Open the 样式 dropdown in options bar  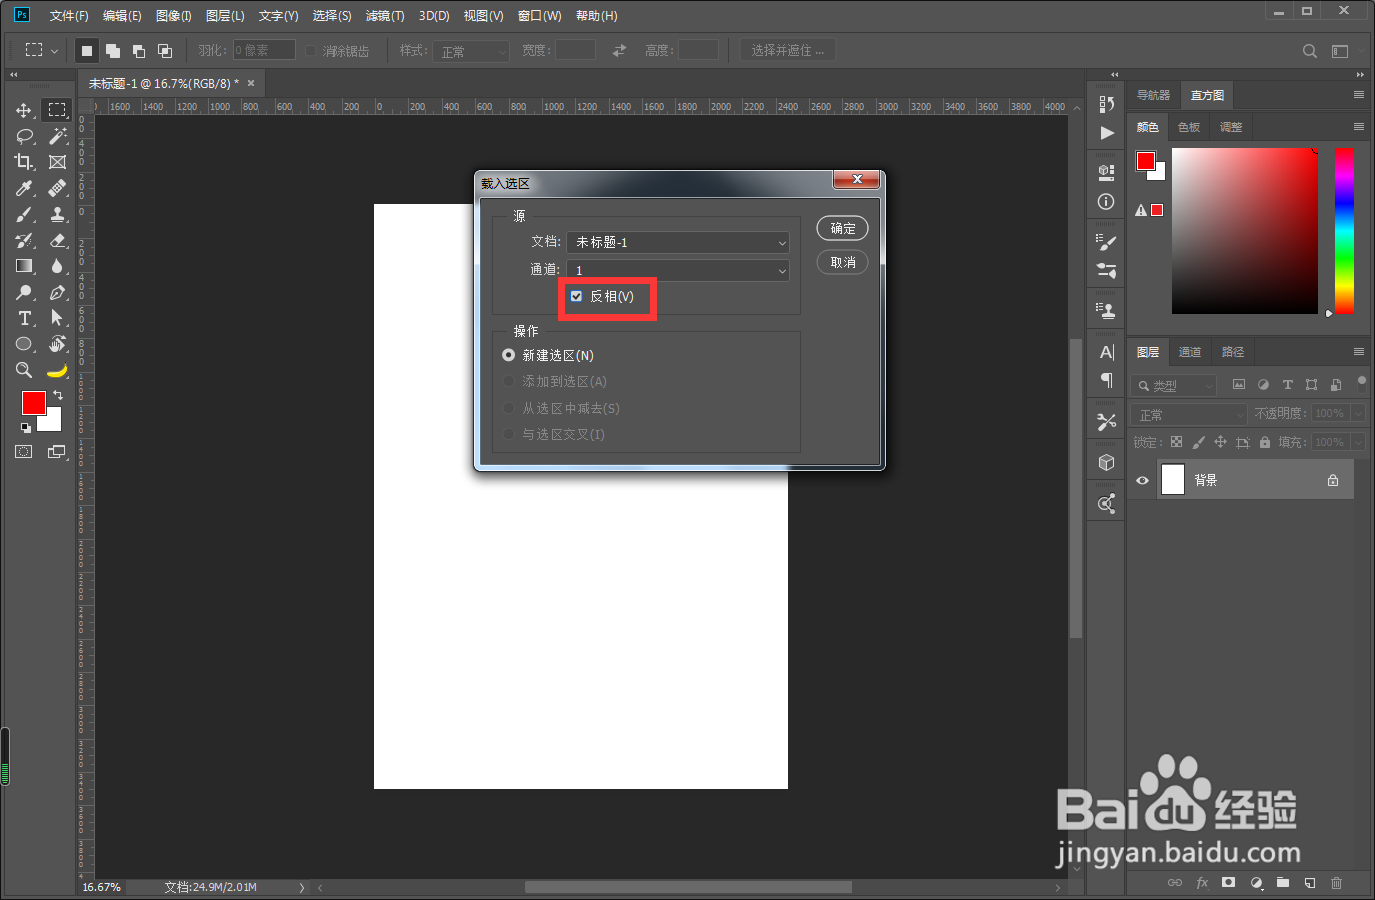click(471, 51)
